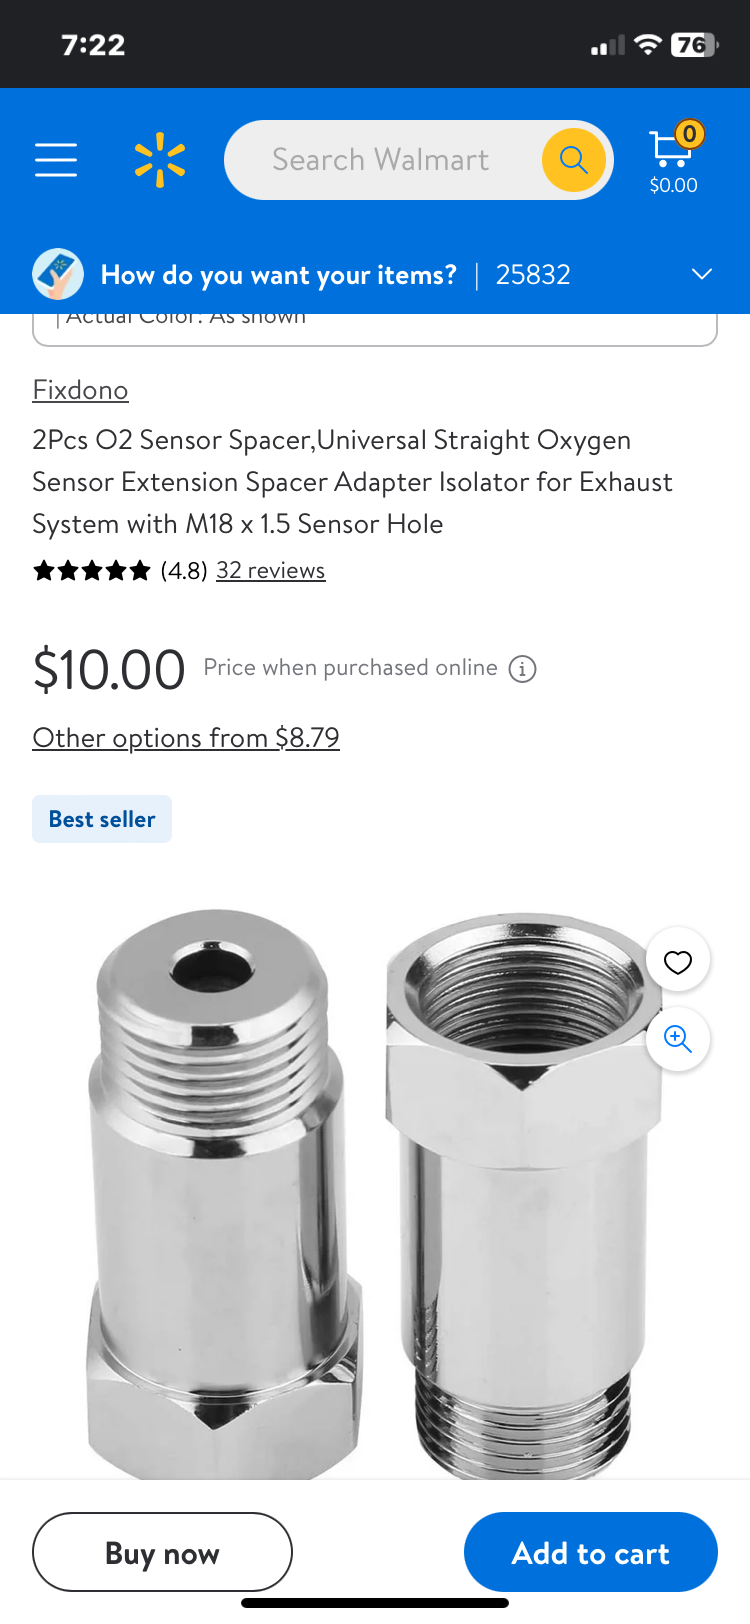The height and width of the screenshot is (1624, 750).
Task: Tap the Walmart spark logo
Action: tap(160, 160)
